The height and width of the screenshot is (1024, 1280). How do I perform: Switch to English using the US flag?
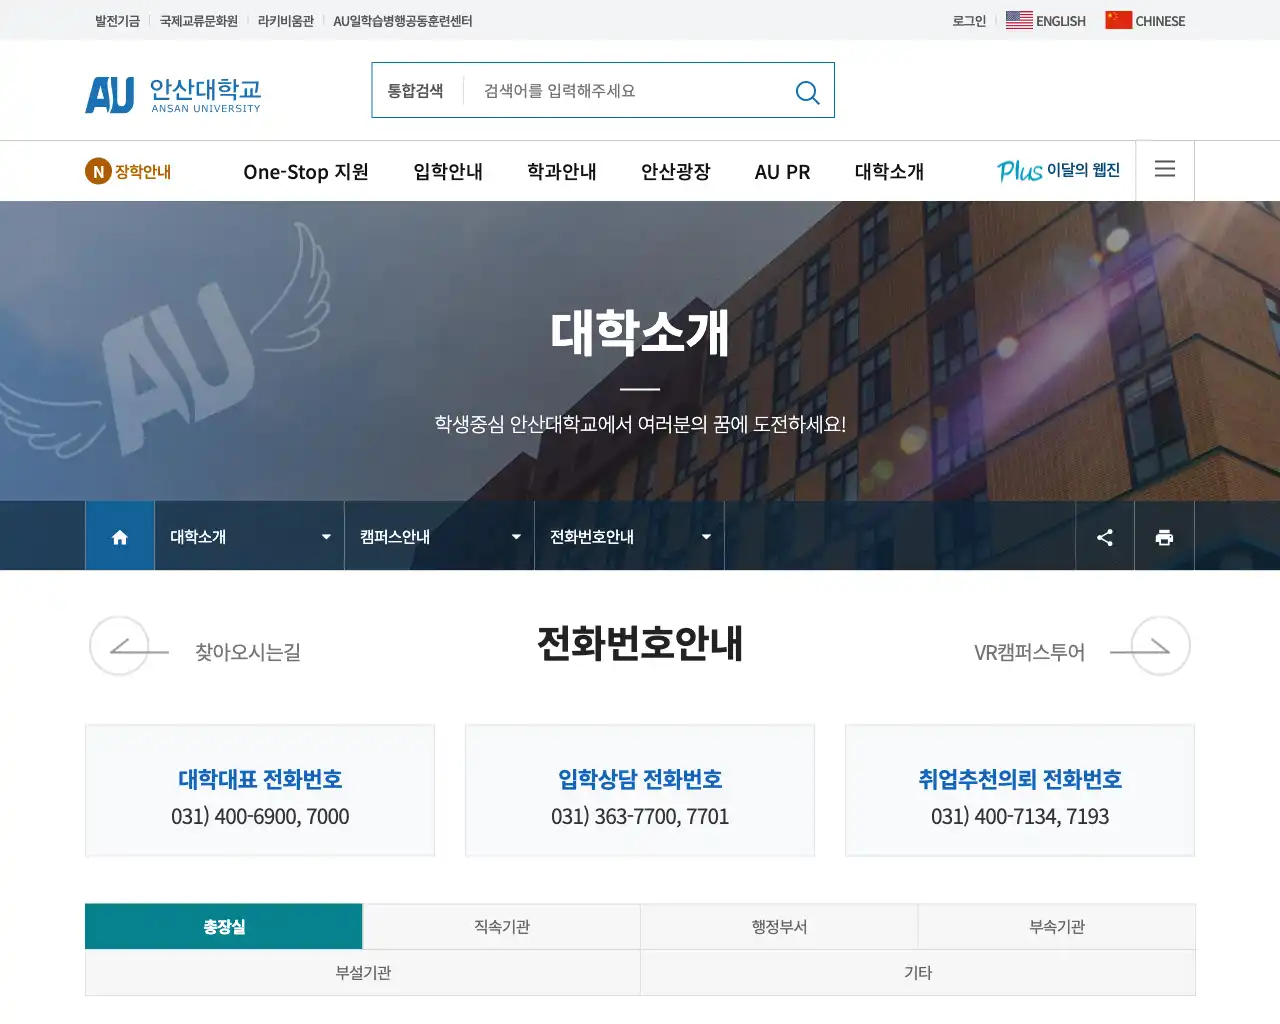coord(1018,19)
